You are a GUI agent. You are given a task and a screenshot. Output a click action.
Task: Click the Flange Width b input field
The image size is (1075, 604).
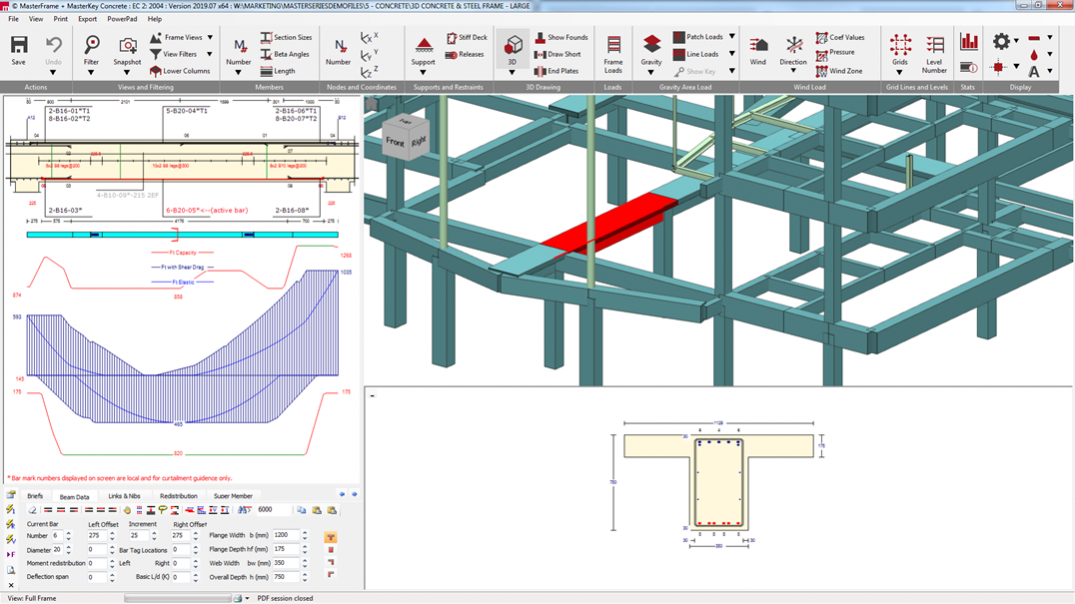point(287,535)
